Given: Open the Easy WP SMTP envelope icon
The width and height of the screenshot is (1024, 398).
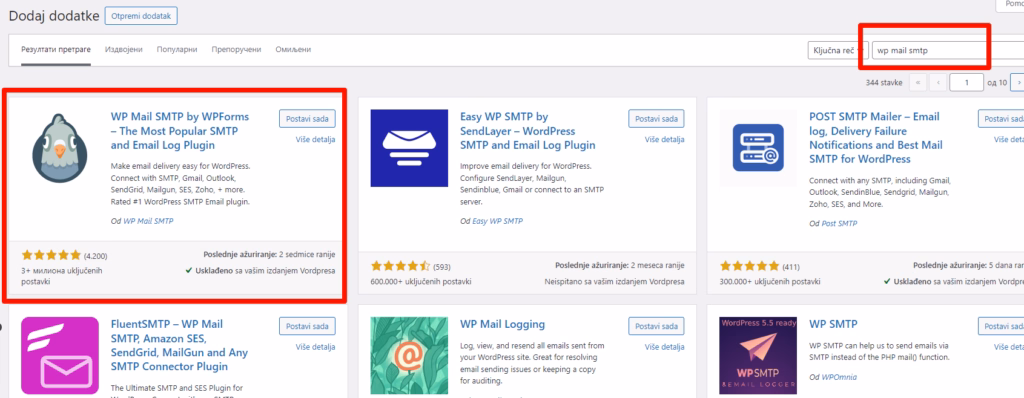Looking at the screenshot, I should 409,148.
